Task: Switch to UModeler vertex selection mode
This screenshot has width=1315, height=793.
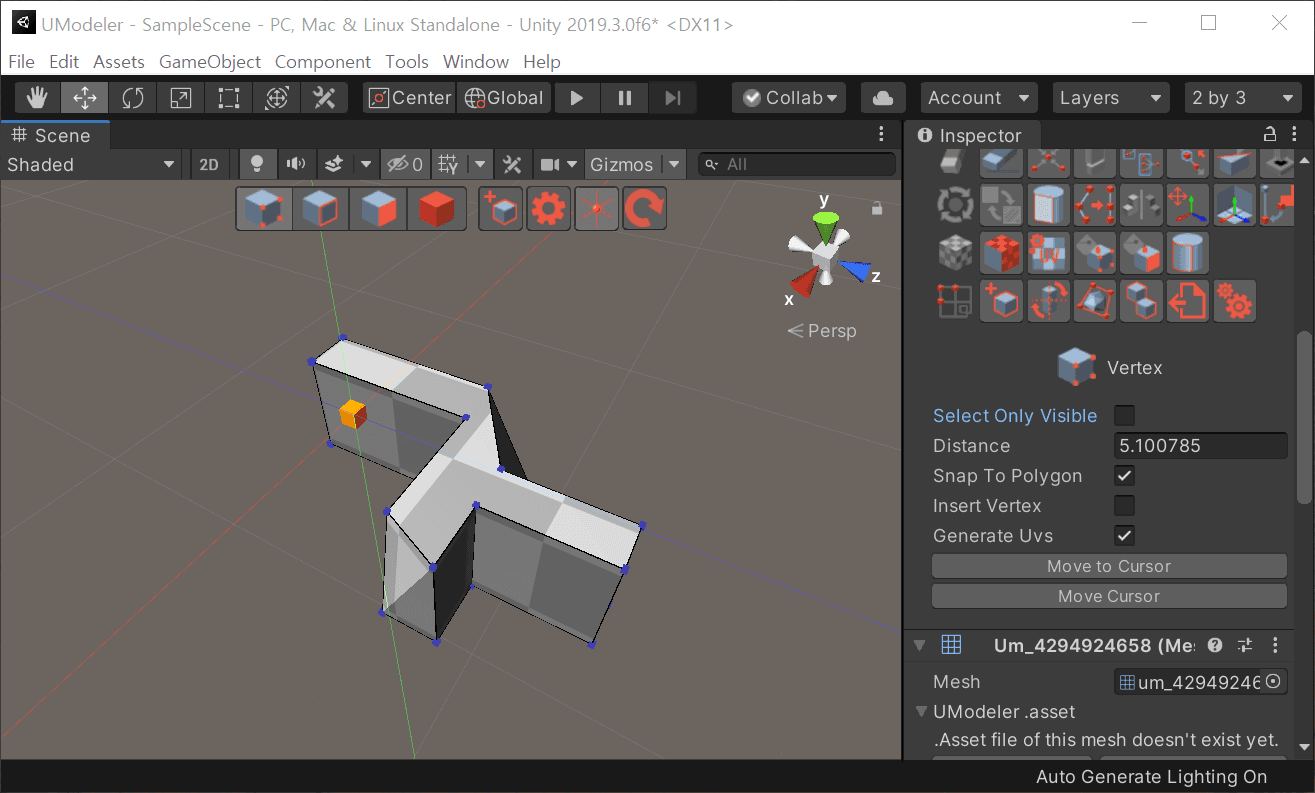Action: click(x=265, y=209)
